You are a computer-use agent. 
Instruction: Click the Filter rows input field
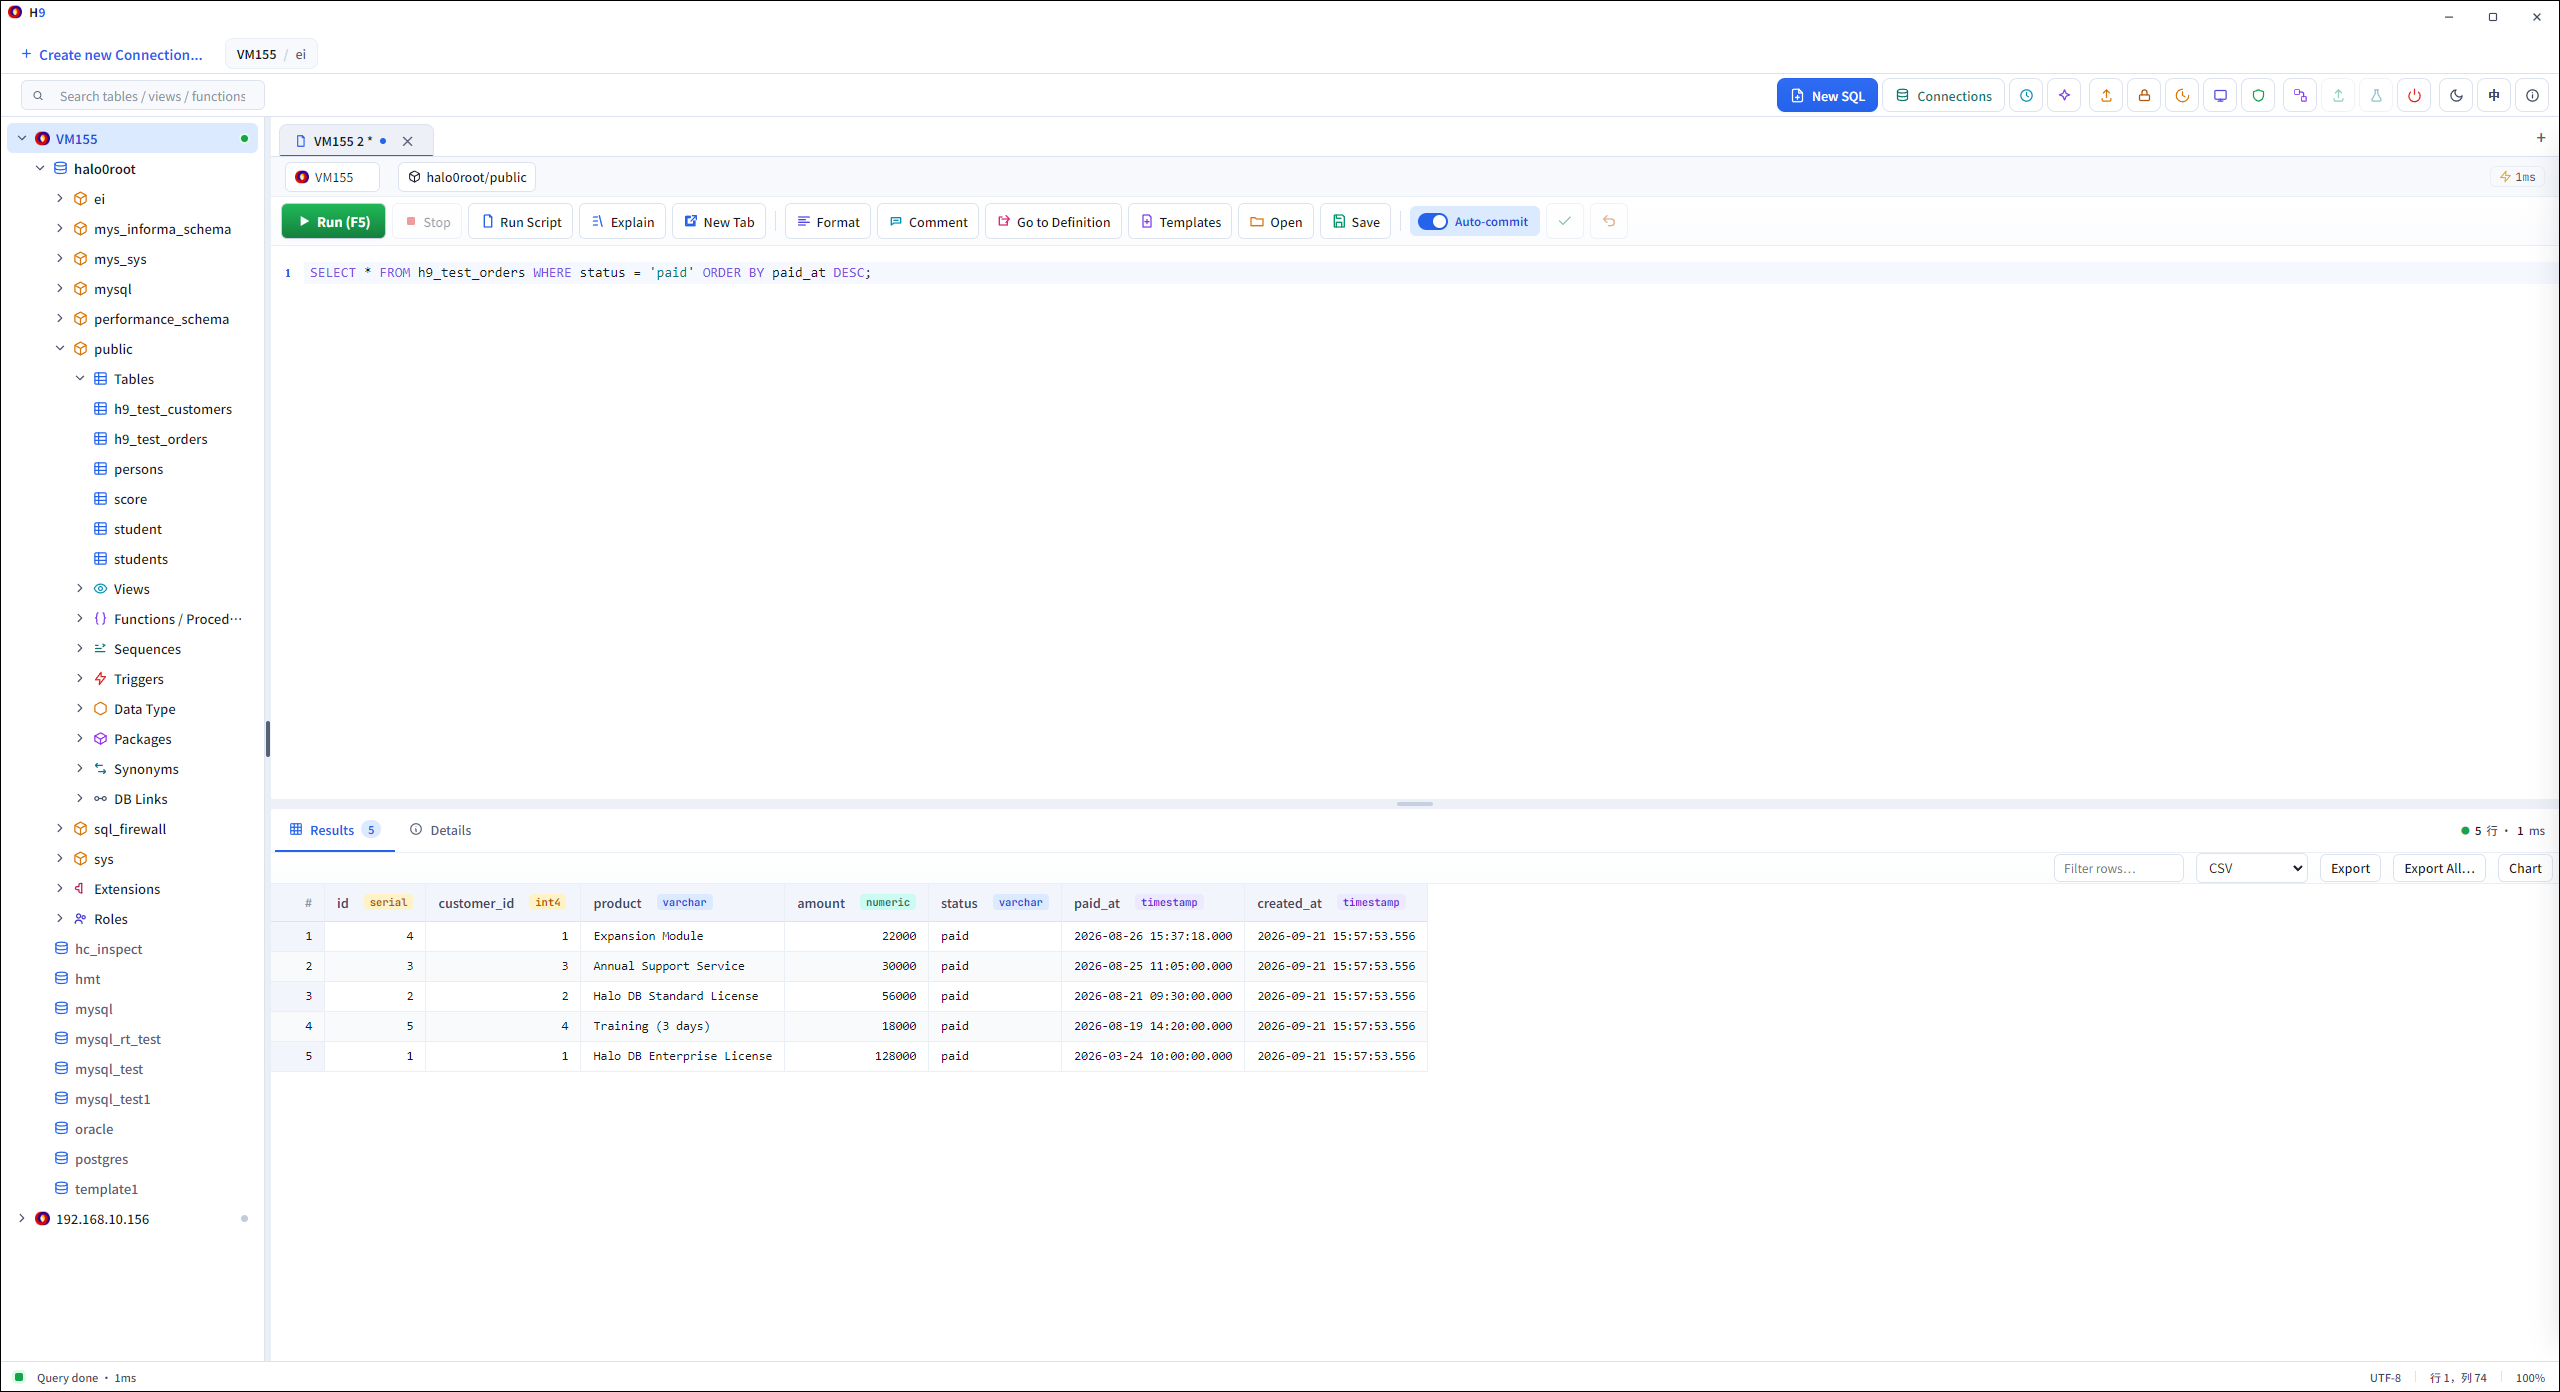(2118, 868)
